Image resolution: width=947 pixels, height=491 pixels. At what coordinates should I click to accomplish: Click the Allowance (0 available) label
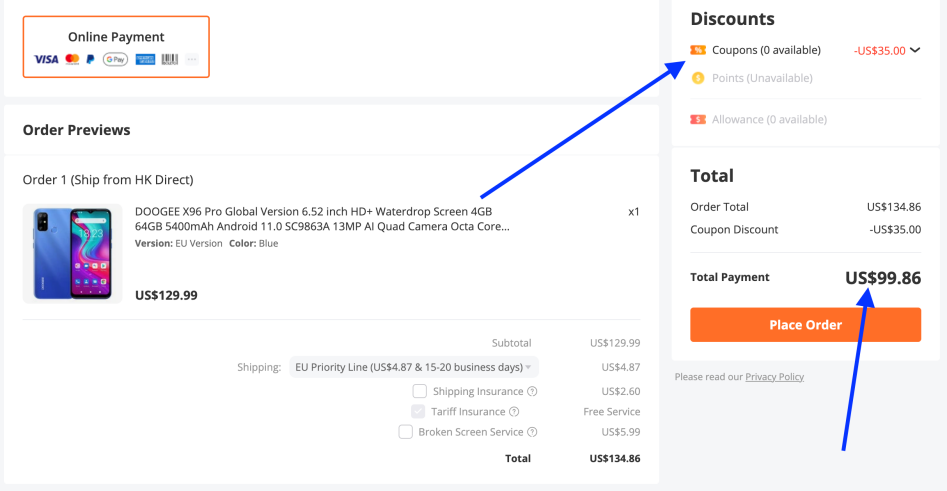[x=769, y=120]
